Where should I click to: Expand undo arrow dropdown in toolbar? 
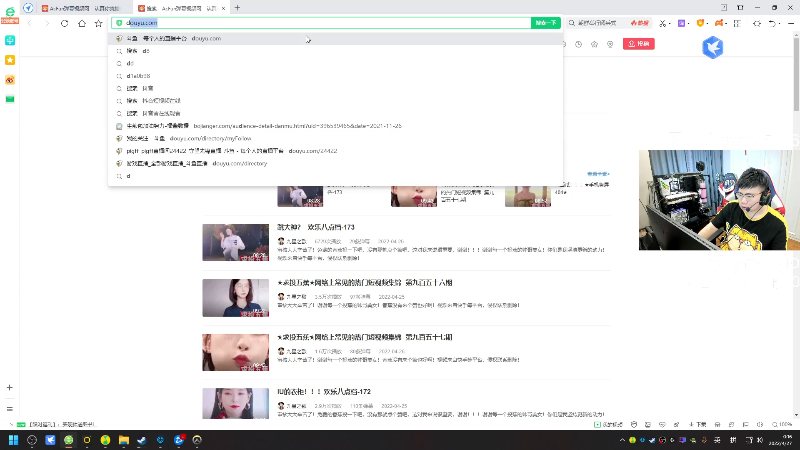780,23
